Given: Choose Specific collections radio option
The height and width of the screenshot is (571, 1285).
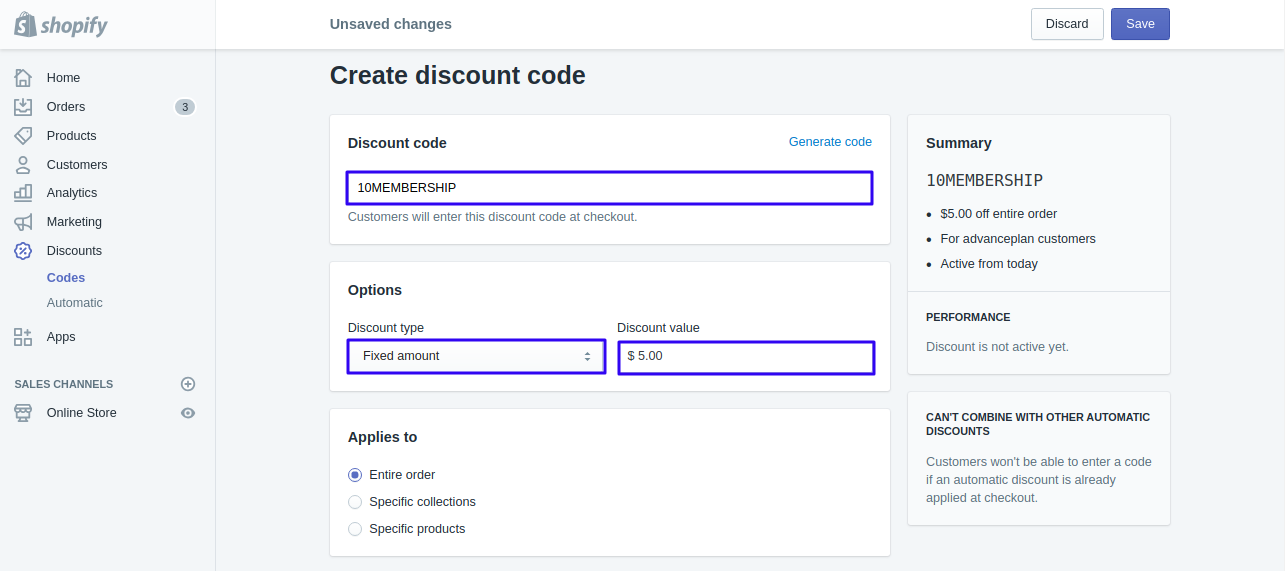Looking at the screenshot, I should (354, 502).
